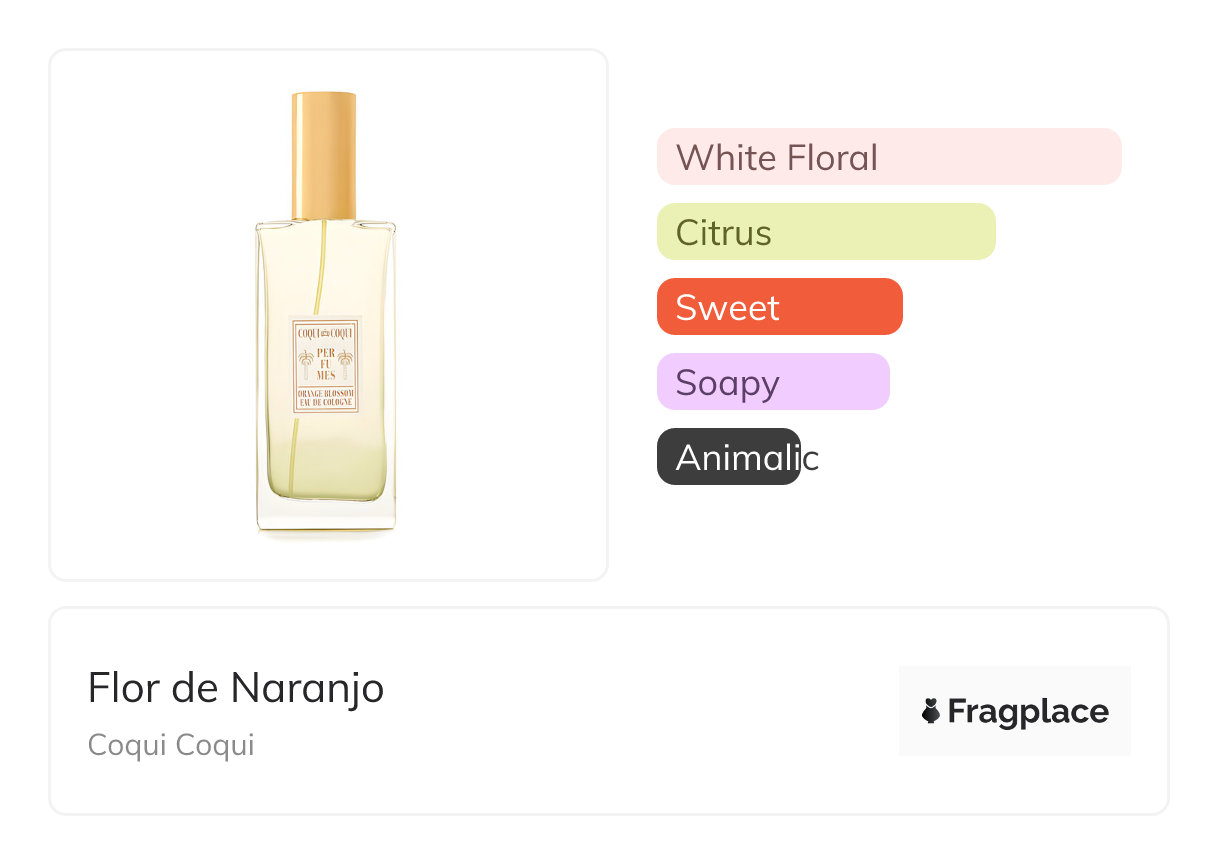This screenshot has height=864, width=1218.
Task: Select the Citrus accord bar
Action: (825, 232)
